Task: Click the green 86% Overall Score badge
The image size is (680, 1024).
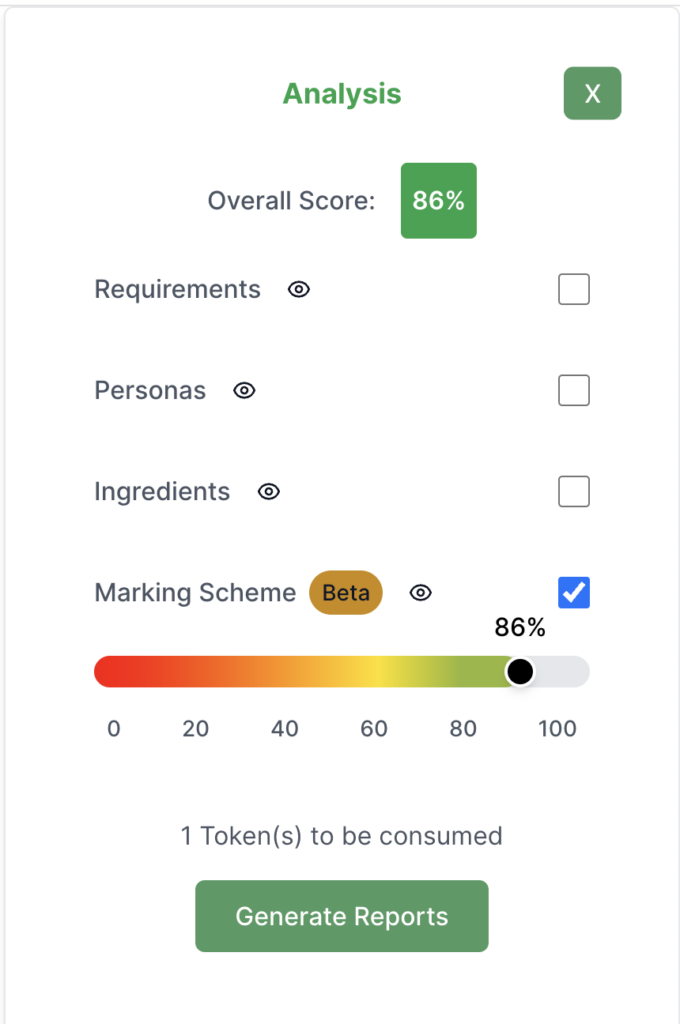Action: pos(438,201)
